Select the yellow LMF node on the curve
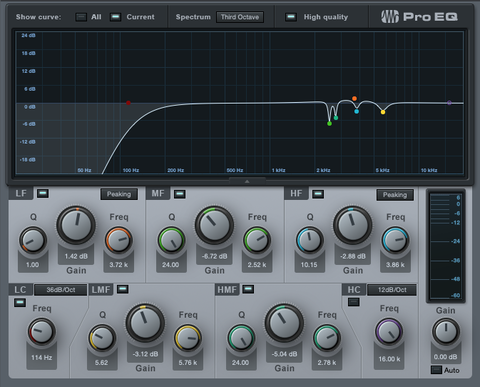480x387 pixels. (x=383, y=112)
